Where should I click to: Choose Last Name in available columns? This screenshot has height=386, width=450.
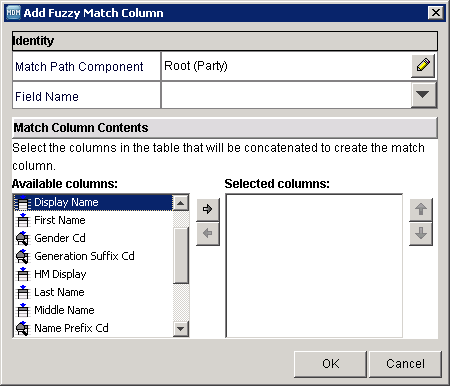[x=59, y=292]
